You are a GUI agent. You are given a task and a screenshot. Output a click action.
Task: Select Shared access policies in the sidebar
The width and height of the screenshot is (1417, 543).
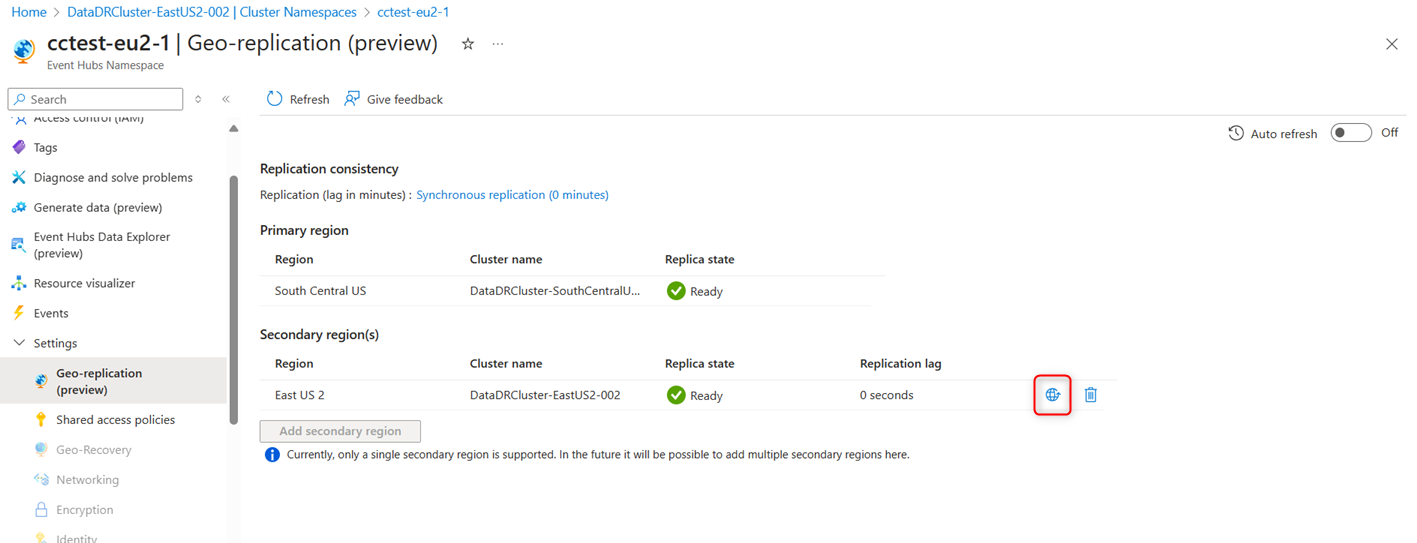pyautogui.click(x=115, y=420)
